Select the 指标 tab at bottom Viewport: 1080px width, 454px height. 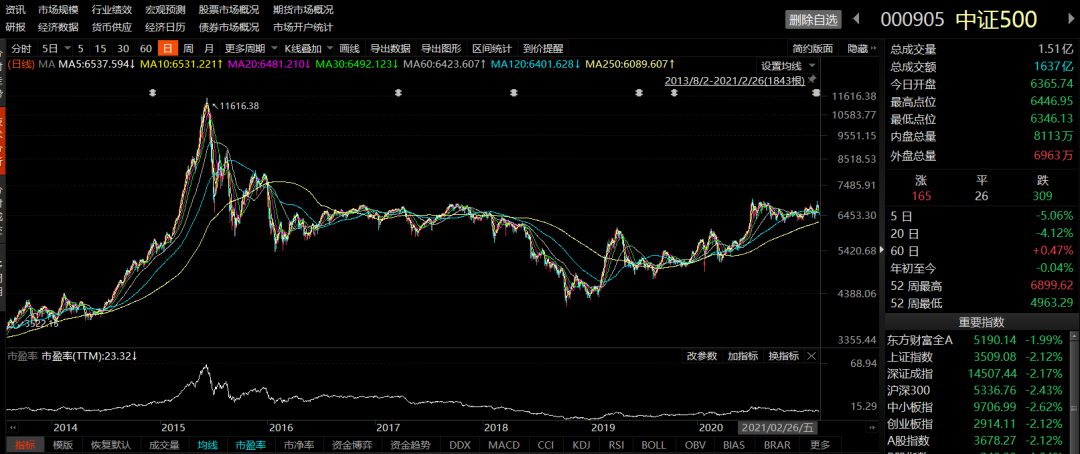pos(25,445)
